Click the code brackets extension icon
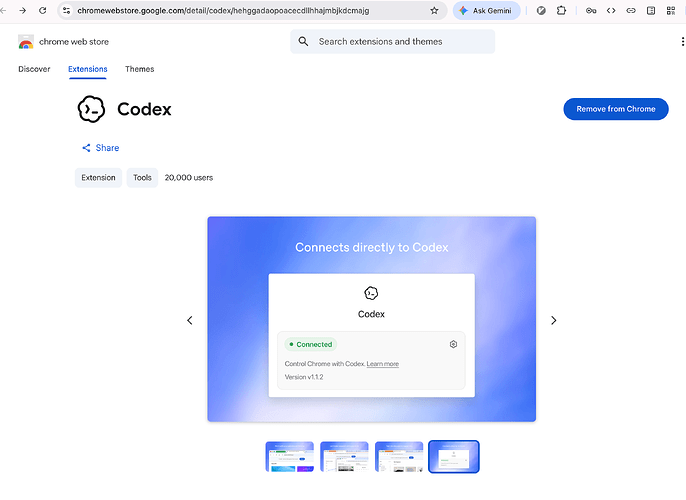The image size is (686, 500). click(611, 10)
